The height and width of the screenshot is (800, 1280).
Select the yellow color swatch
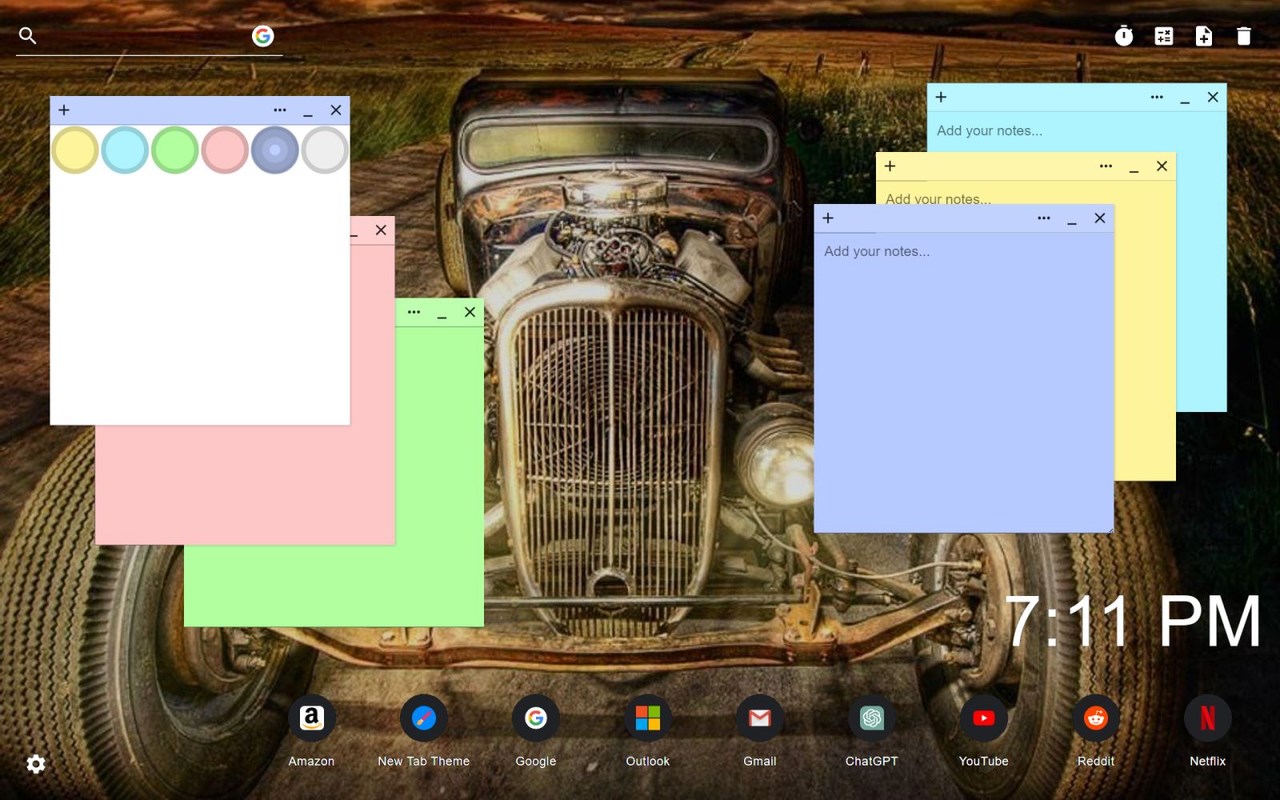coord(75,150)
